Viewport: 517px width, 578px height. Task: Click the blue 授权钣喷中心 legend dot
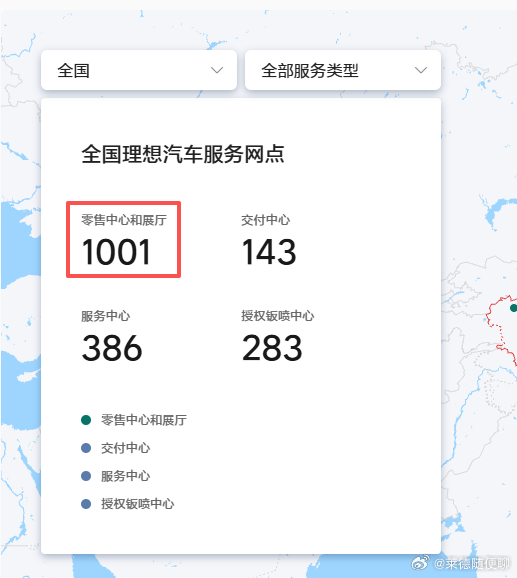(x=86, y=504)
